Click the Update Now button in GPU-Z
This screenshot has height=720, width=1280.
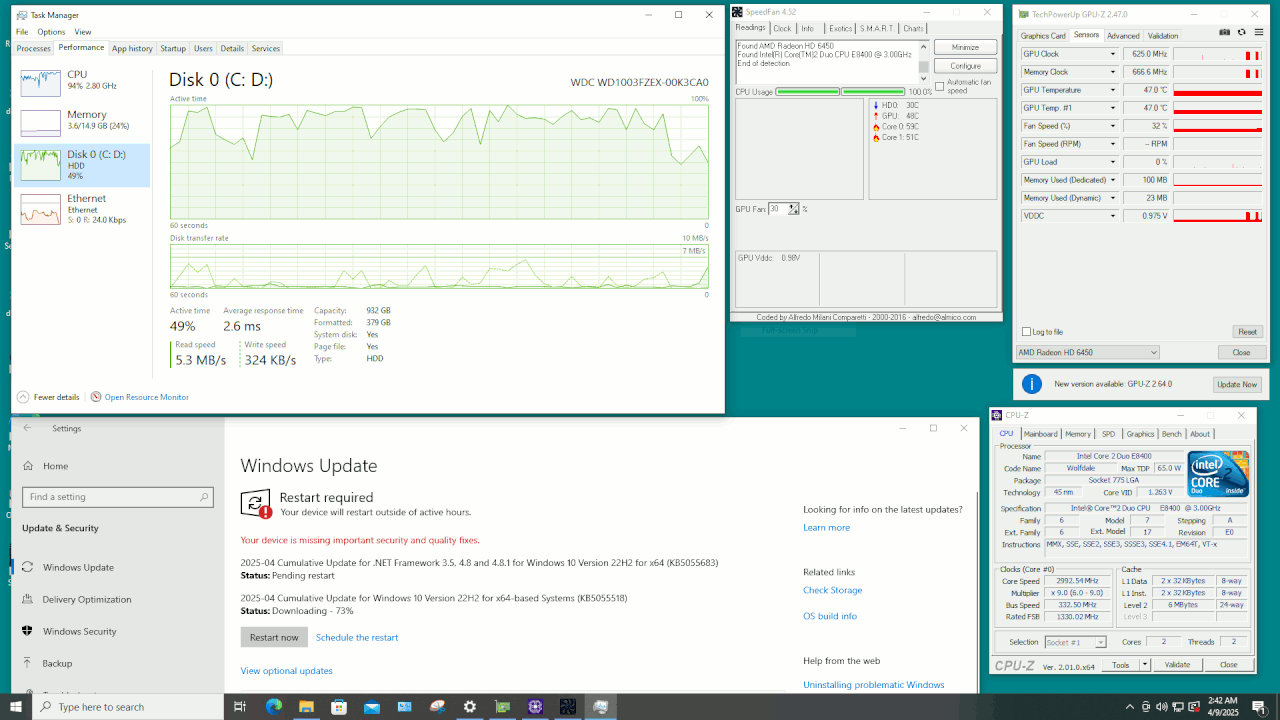pyautogui.click(x=1237, y=385)
